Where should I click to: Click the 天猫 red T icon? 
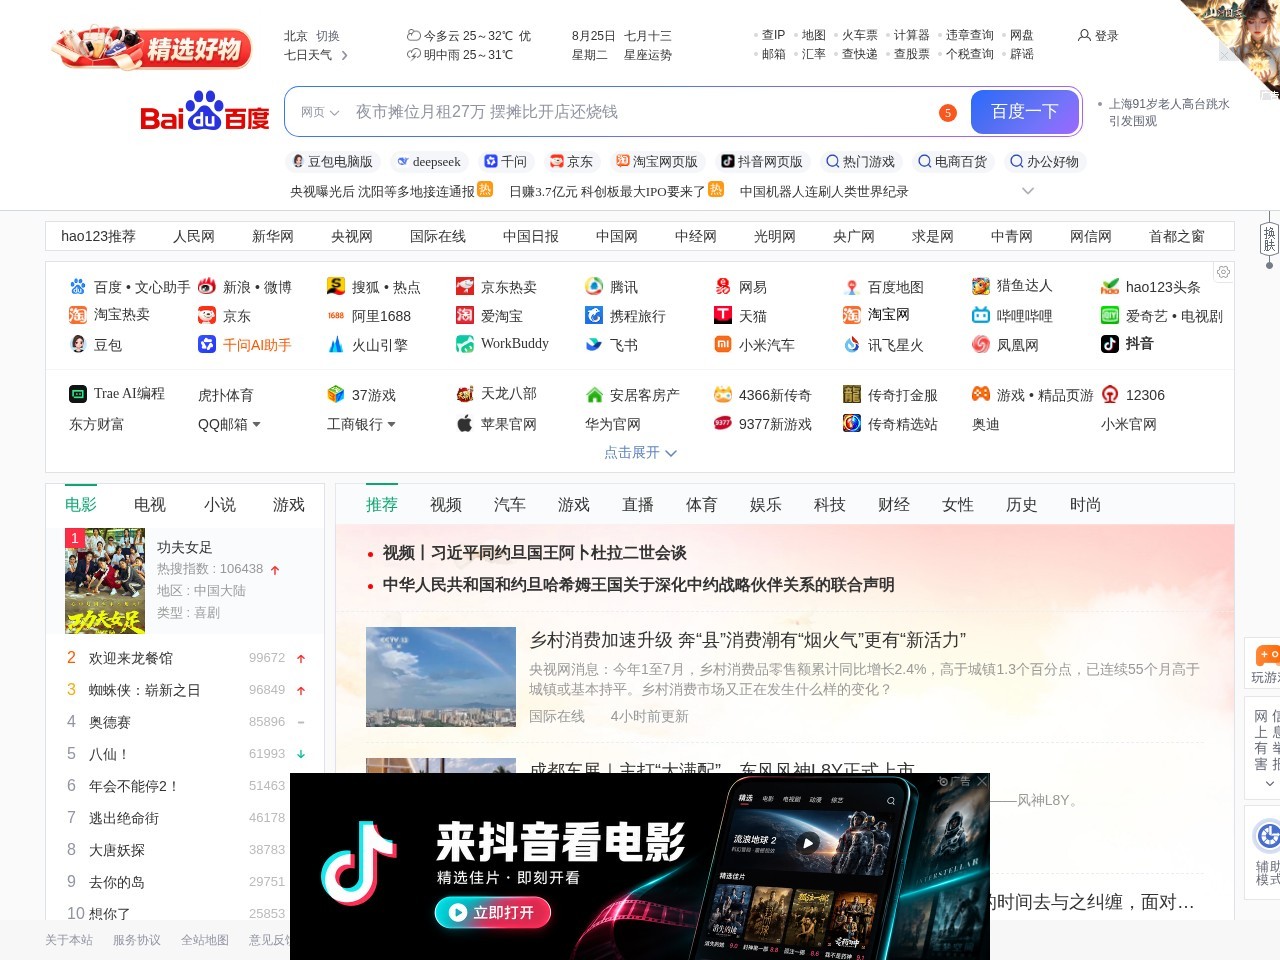(x=723, y=315)
